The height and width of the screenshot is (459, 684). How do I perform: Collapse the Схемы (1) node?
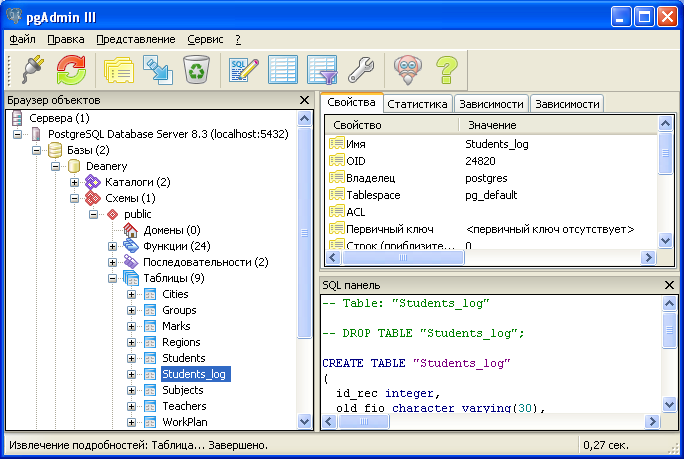[x=74, y=199]
